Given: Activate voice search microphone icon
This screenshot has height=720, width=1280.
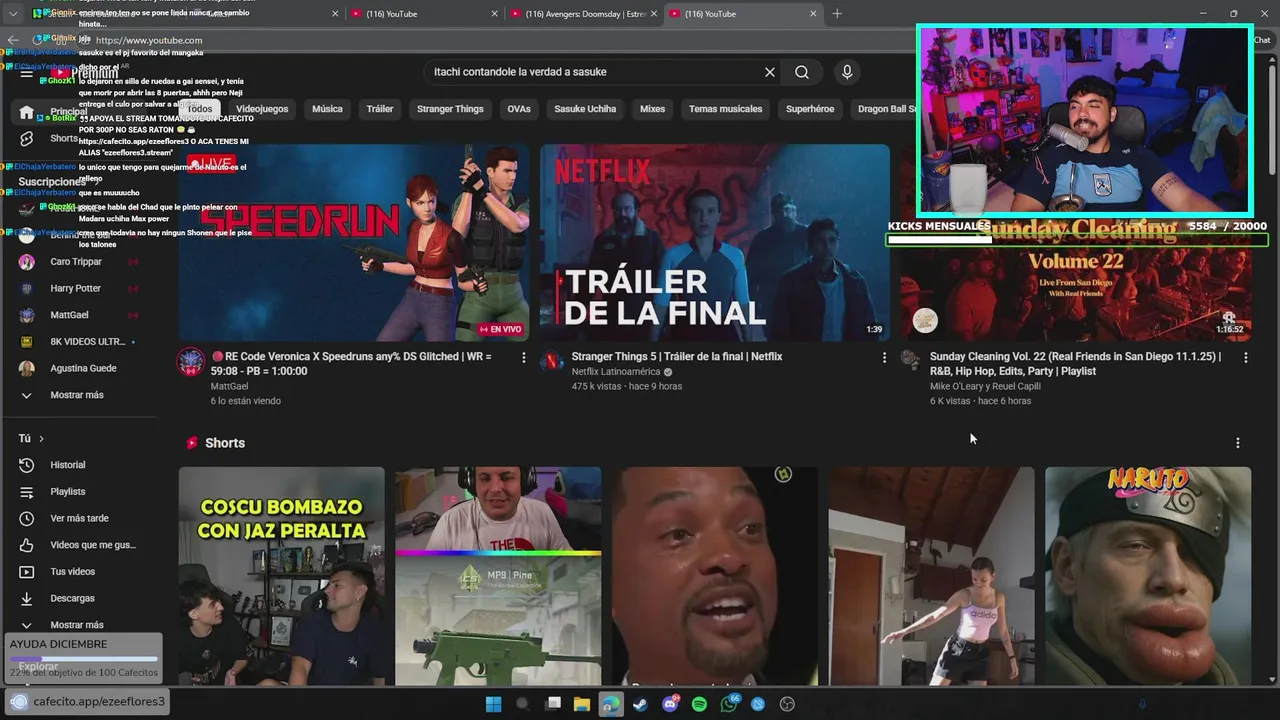Looking at the screenshot, I should pyautogui.click(x=847, y=72).
